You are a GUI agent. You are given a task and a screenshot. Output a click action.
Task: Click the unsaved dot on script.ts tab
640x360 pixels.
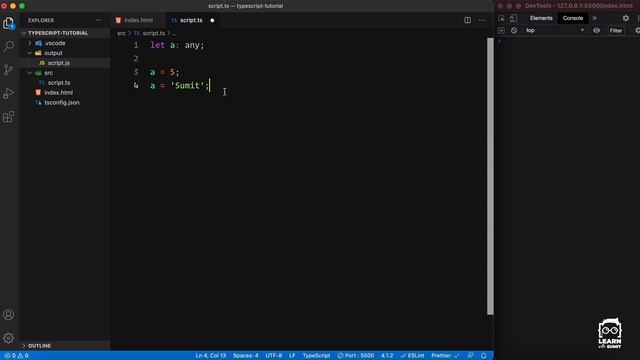pyautogui.click(x=212, y=20)
